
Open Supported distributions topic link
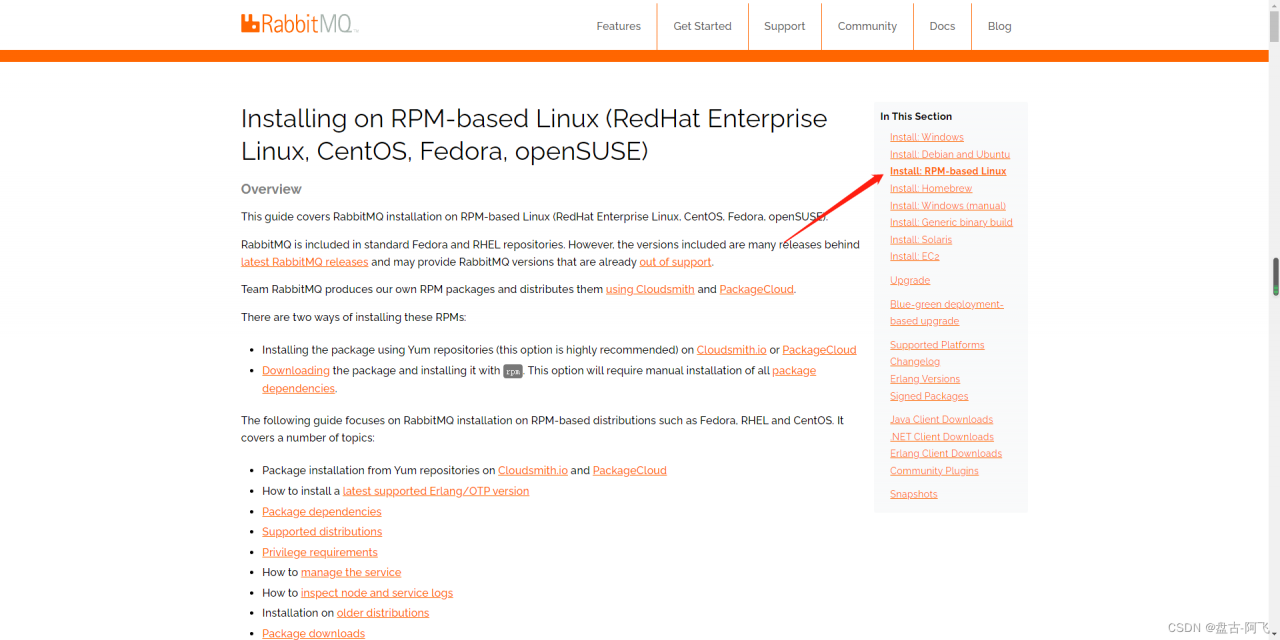coord(322,532)
